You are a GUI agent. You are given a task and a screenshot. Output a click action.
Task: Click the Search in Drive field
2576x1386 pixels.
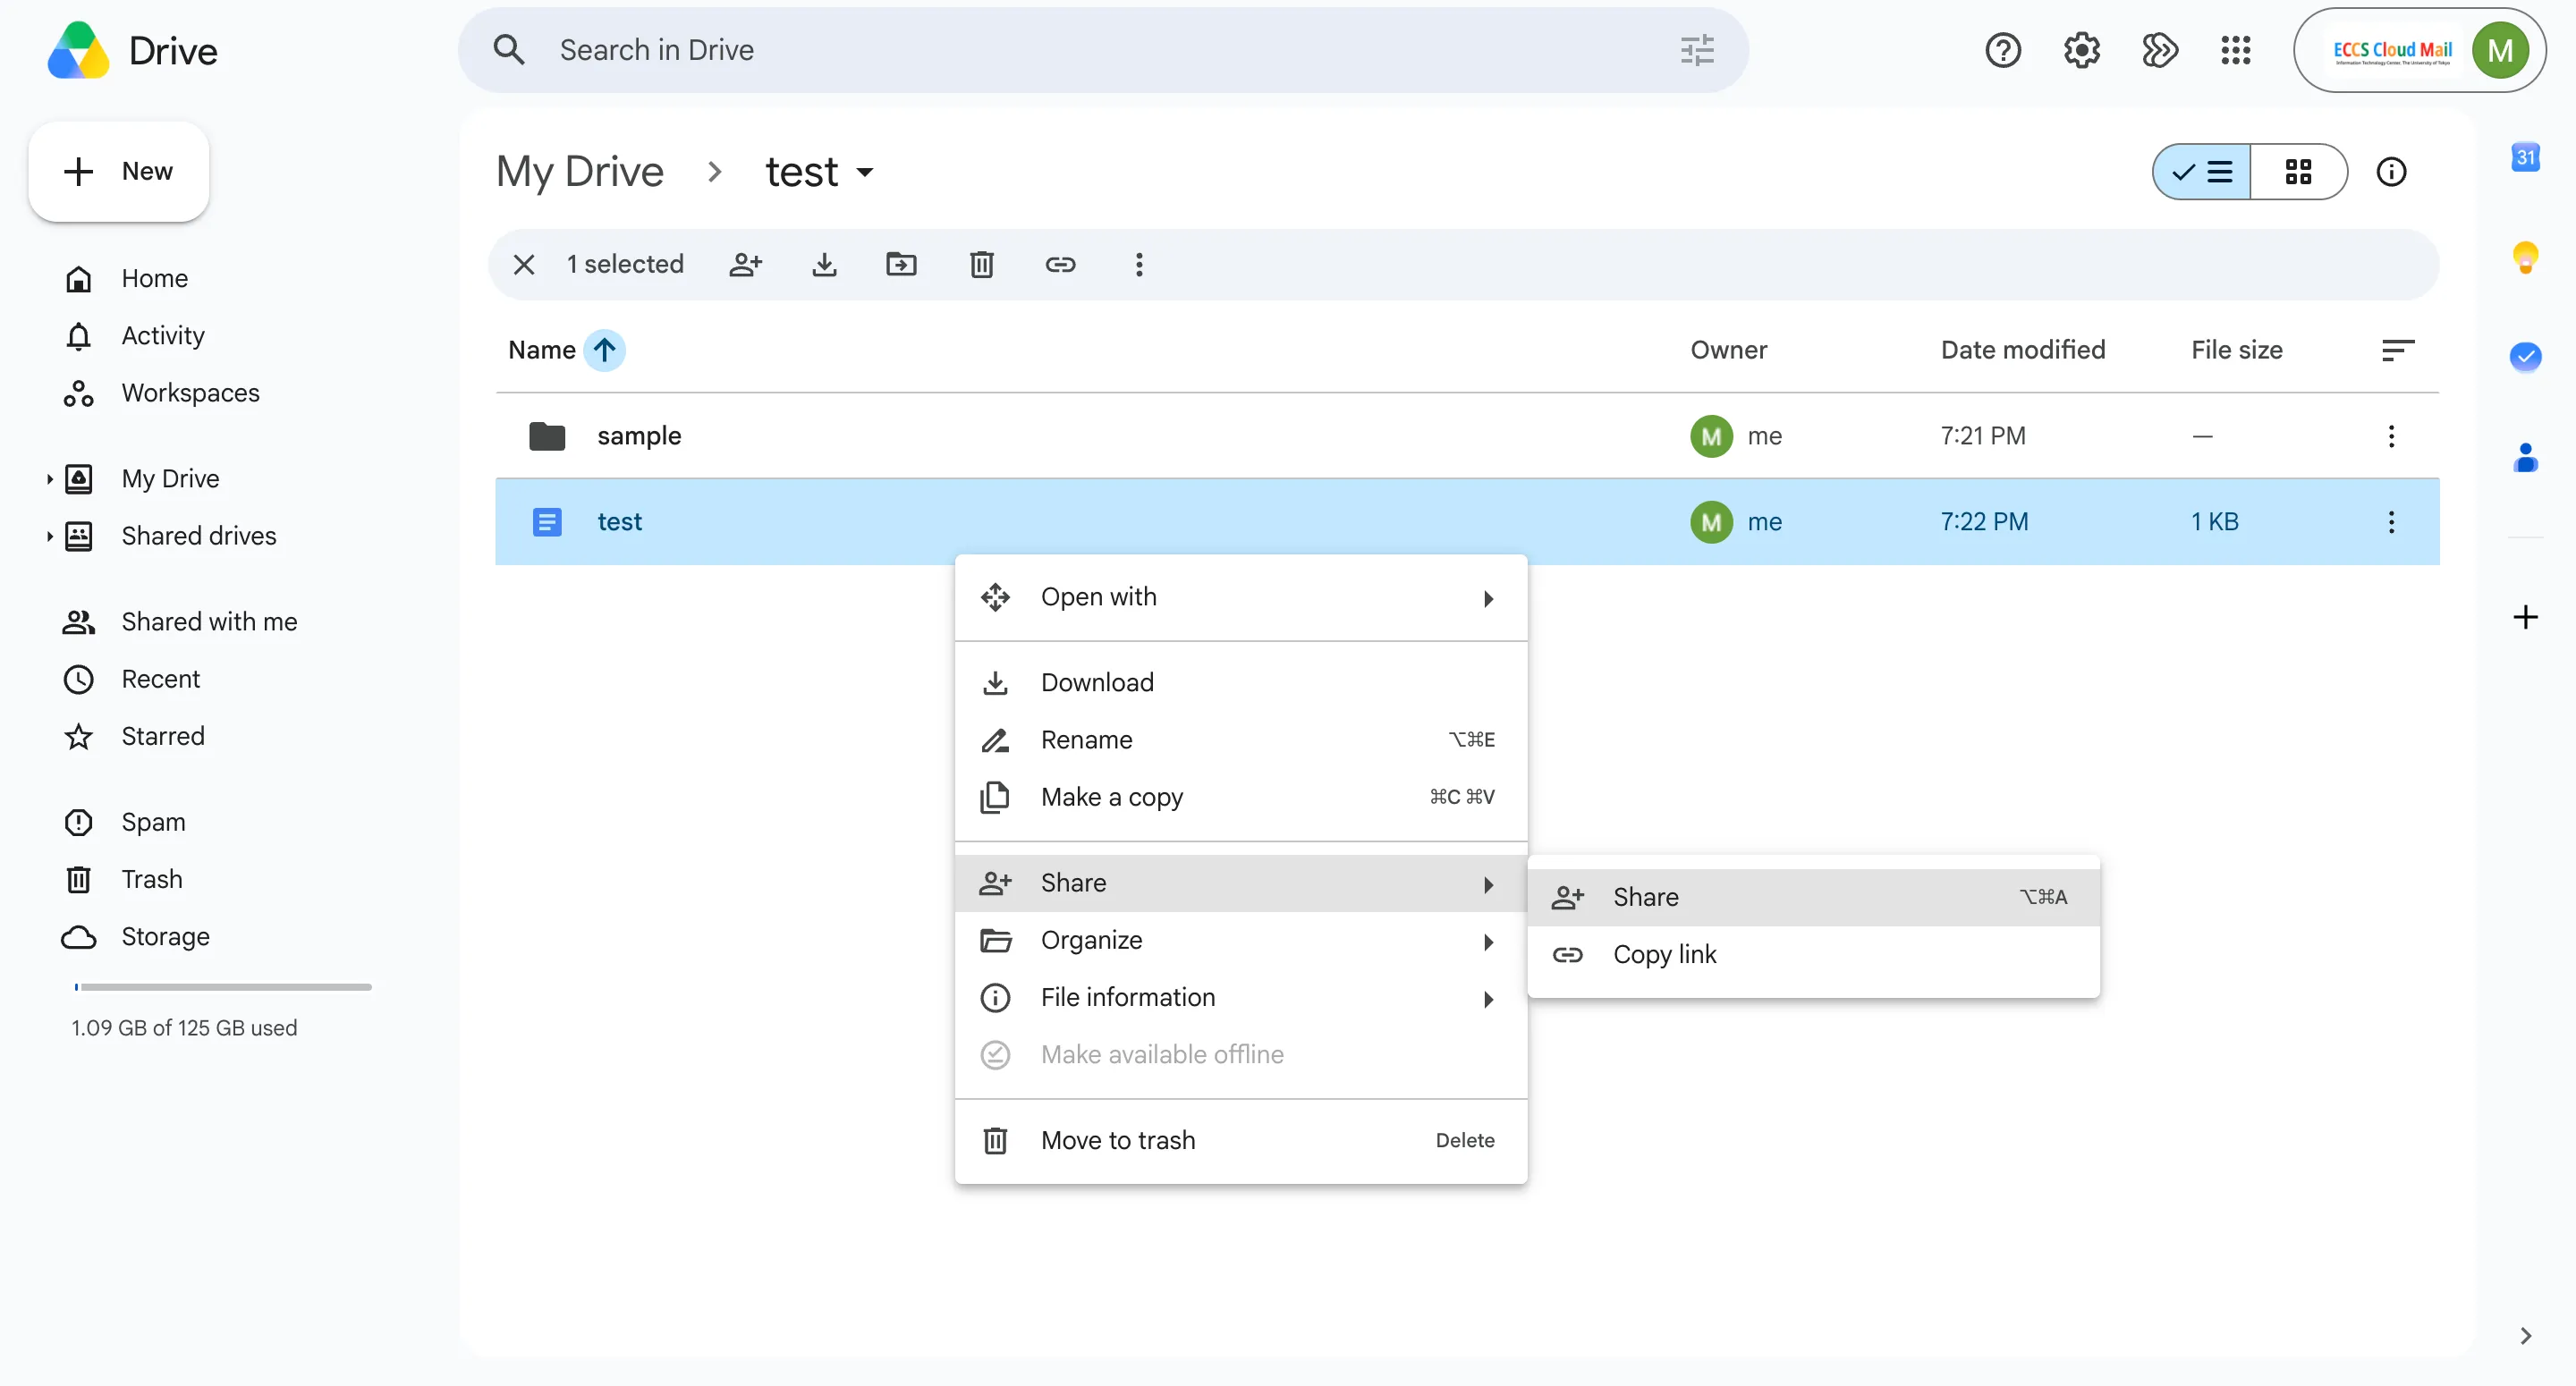(x=1103, y=50)
